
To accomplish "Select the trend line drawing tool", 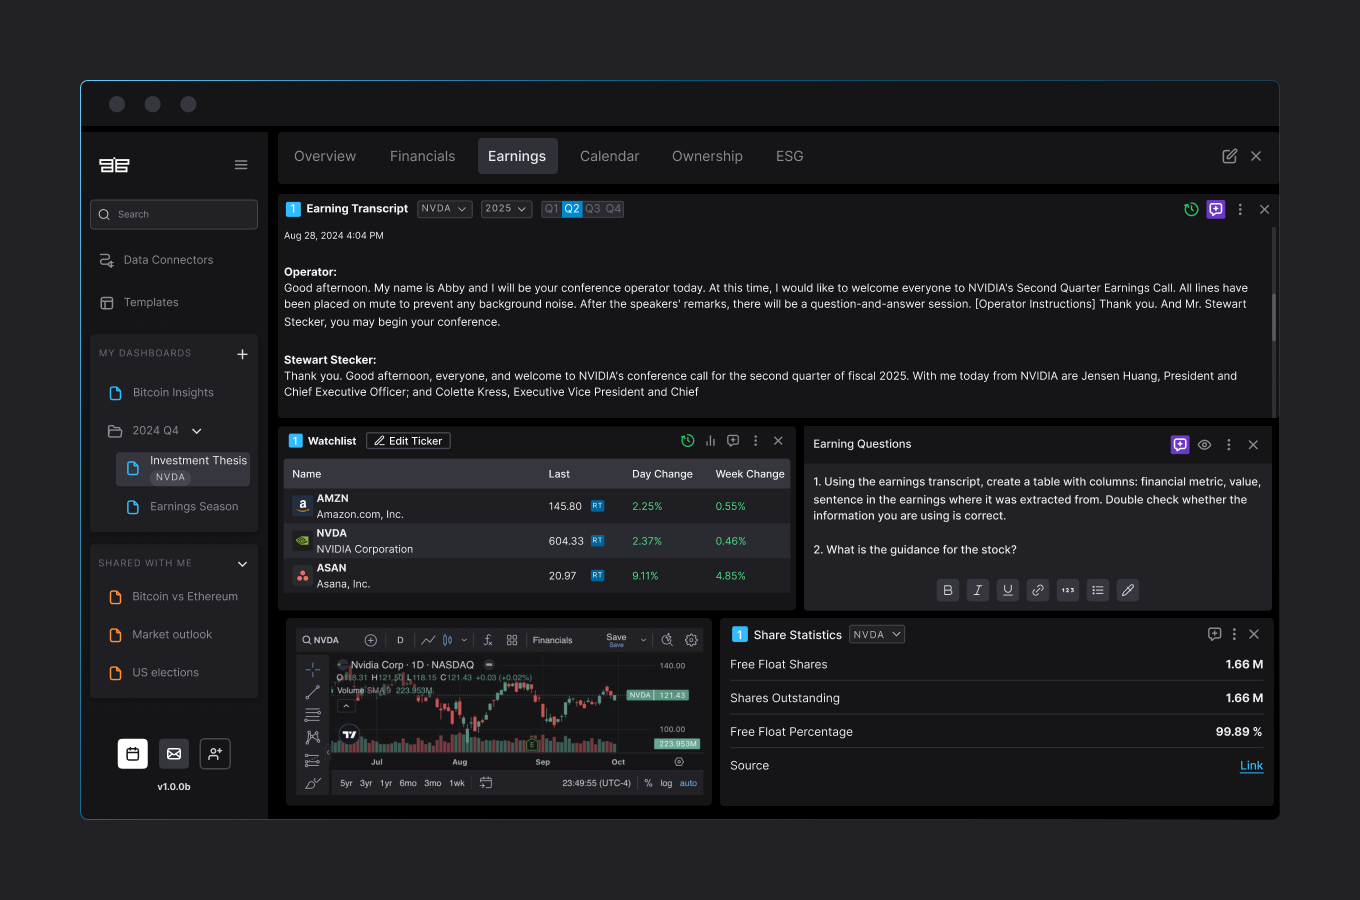I will tap(312, 692).
